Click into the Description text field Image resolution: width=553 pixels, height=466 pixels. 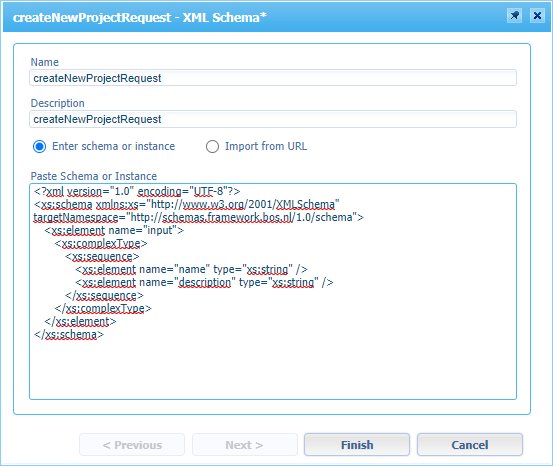(x=273, y=119)
